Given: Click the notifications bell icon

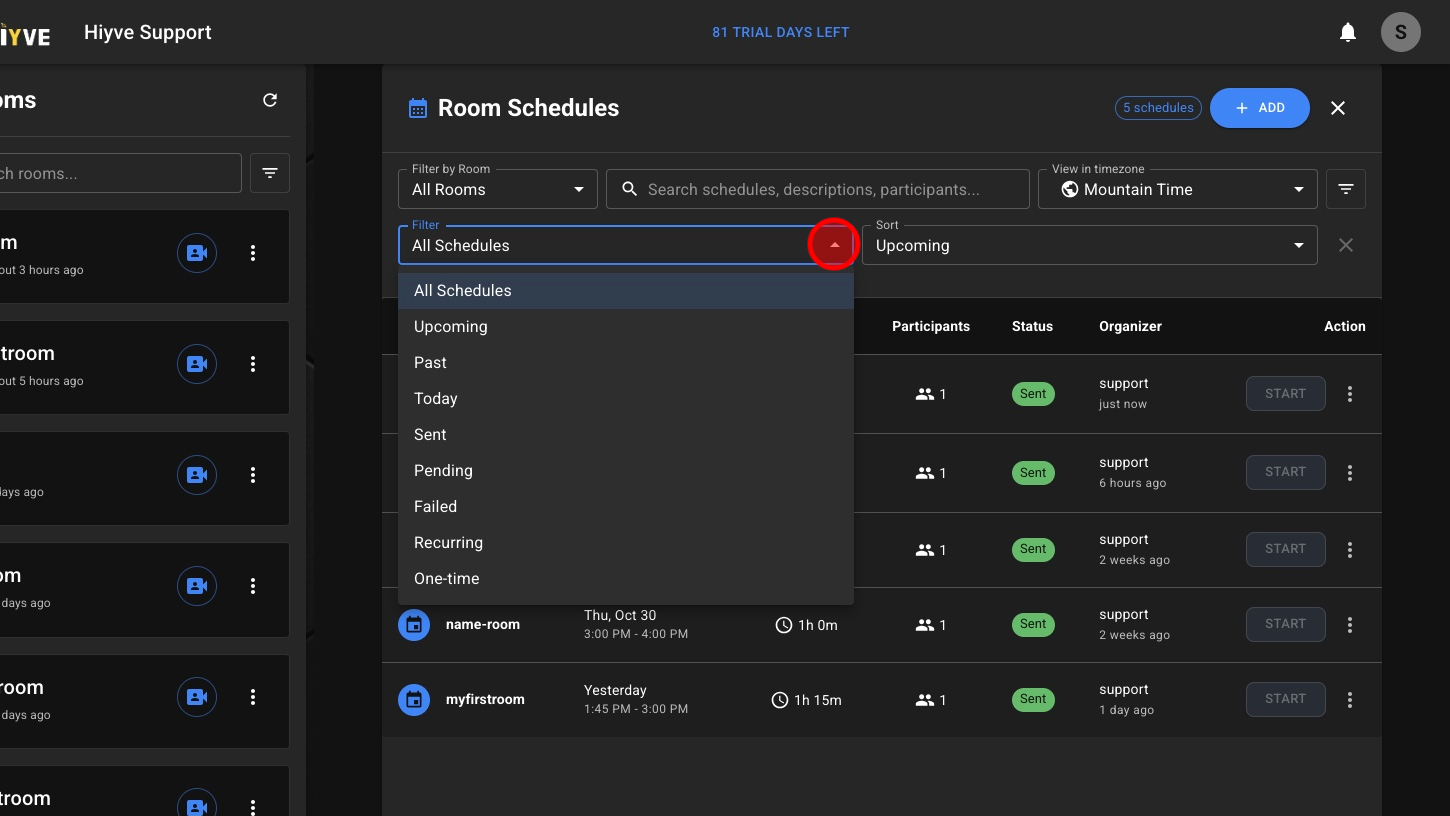Looking at the screenshot, I should coord(1348,33).
